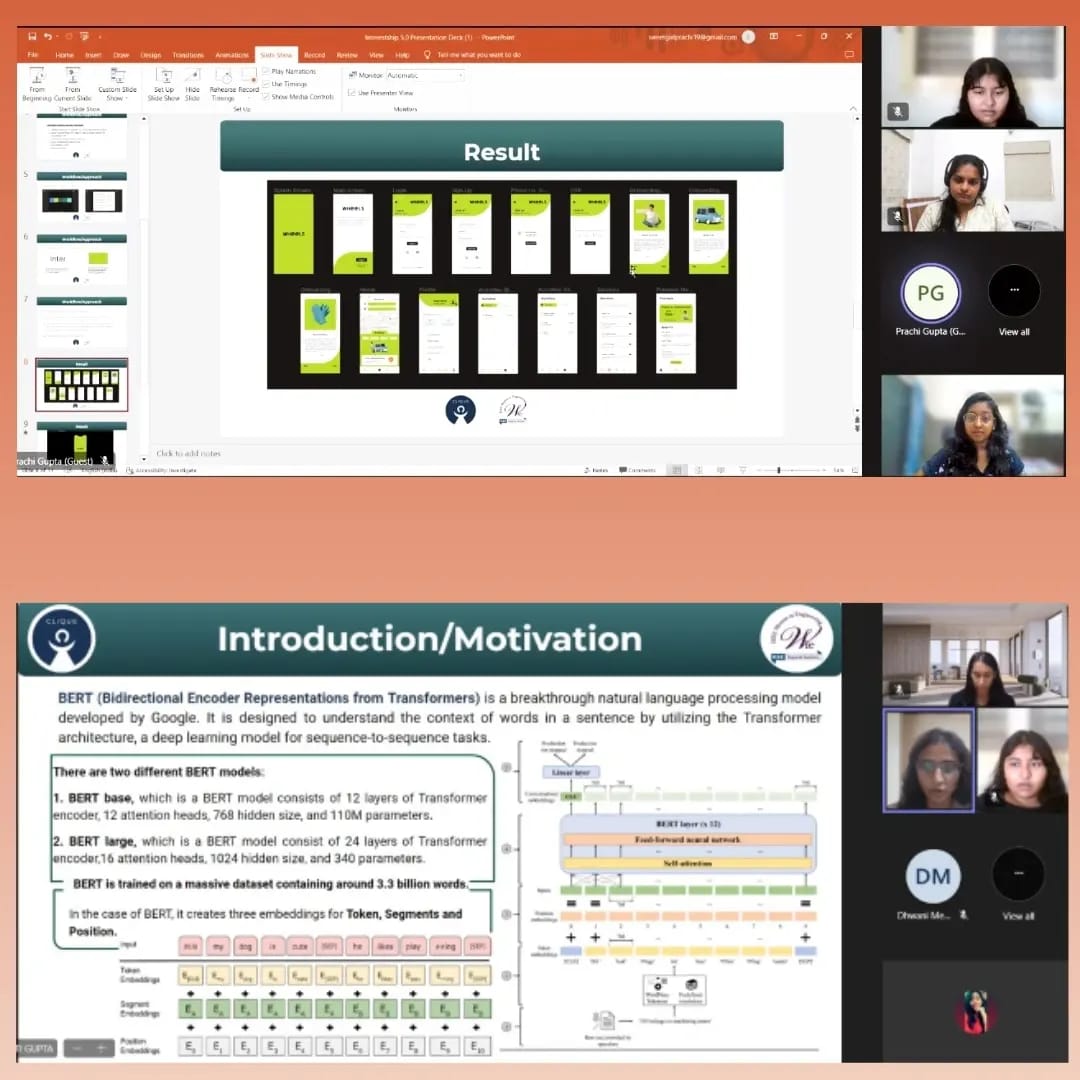
Task: Switch to Slide Sorter view icon
Action: (x=698, y=470)
